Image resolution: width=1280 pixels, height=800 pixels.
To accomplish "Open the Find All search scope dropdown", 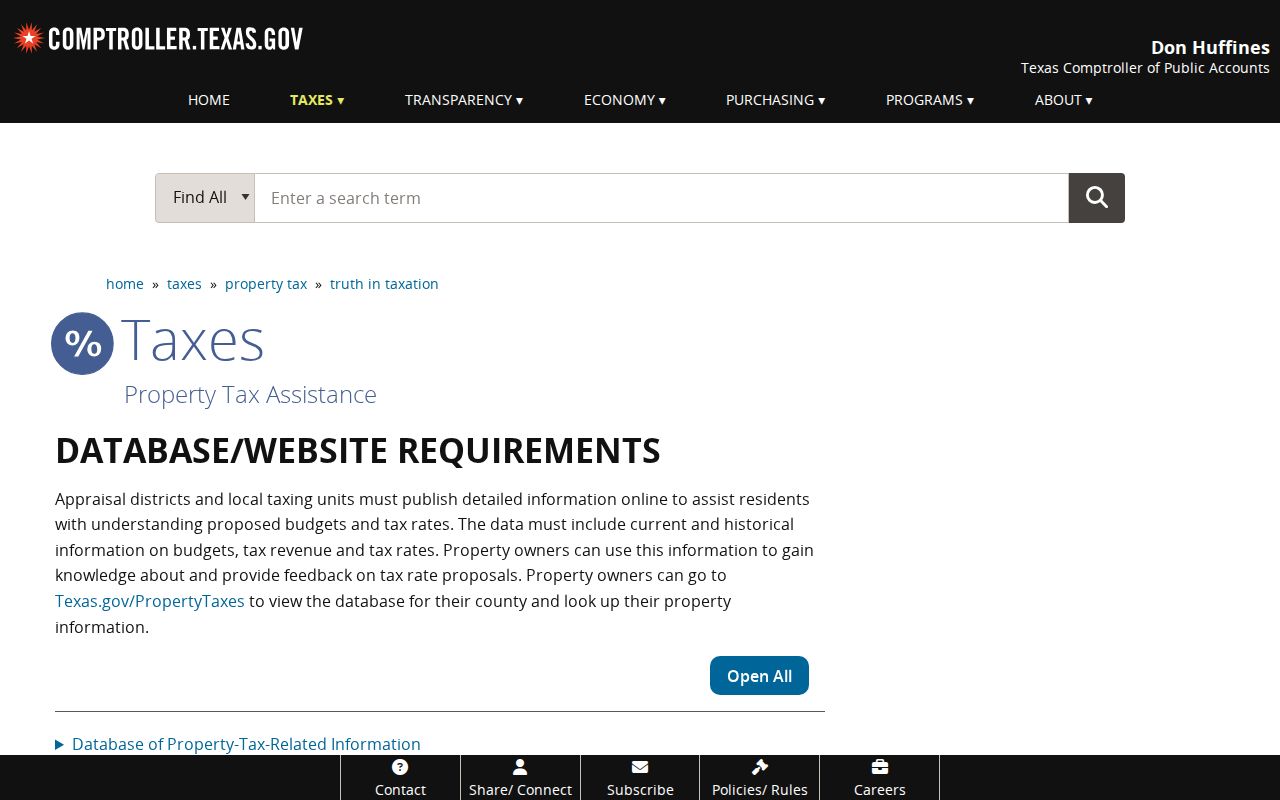I will click(x=205, y=198).
